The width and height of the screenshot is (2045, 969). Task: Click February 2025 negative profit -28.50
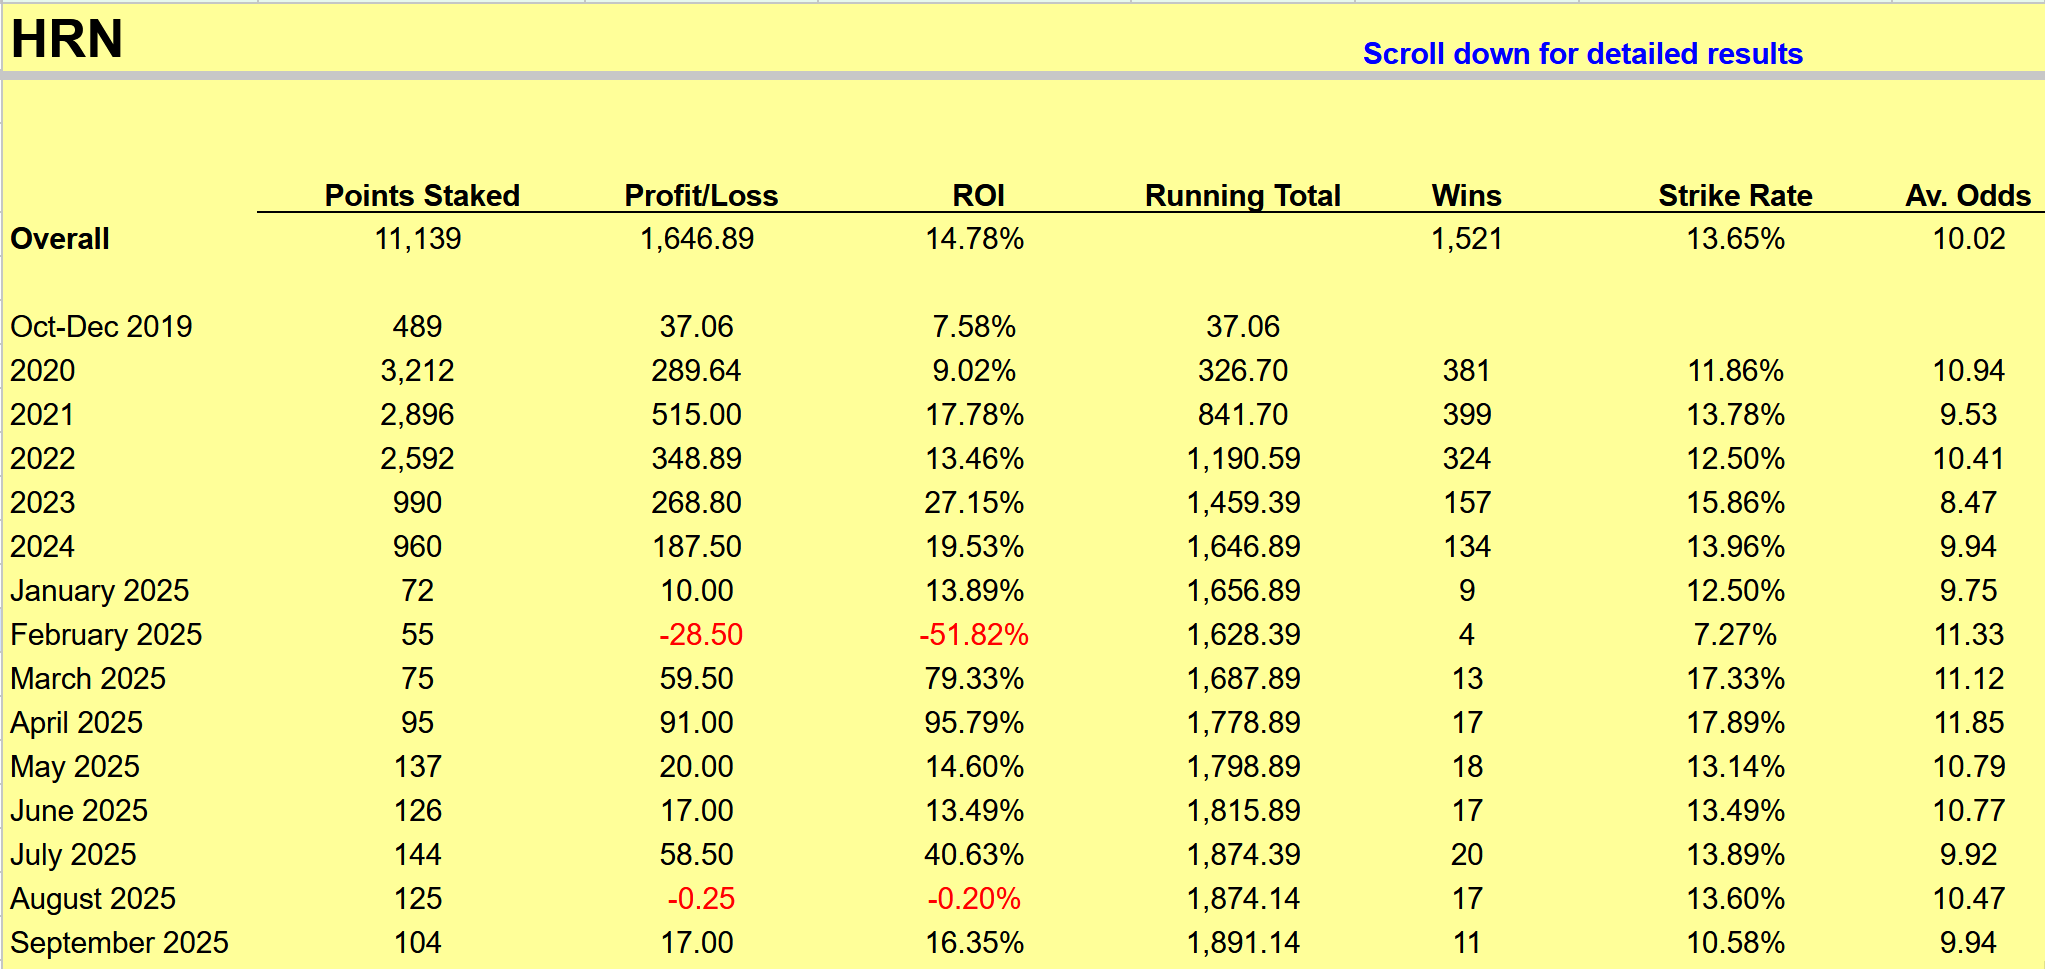tap(700, 635)
